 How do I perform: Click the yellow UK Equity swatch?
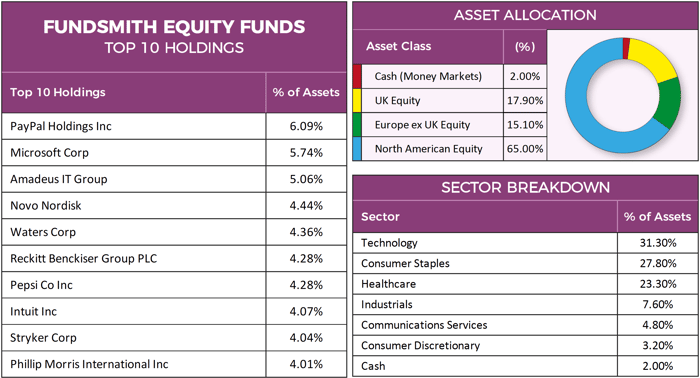click(357, 100)
